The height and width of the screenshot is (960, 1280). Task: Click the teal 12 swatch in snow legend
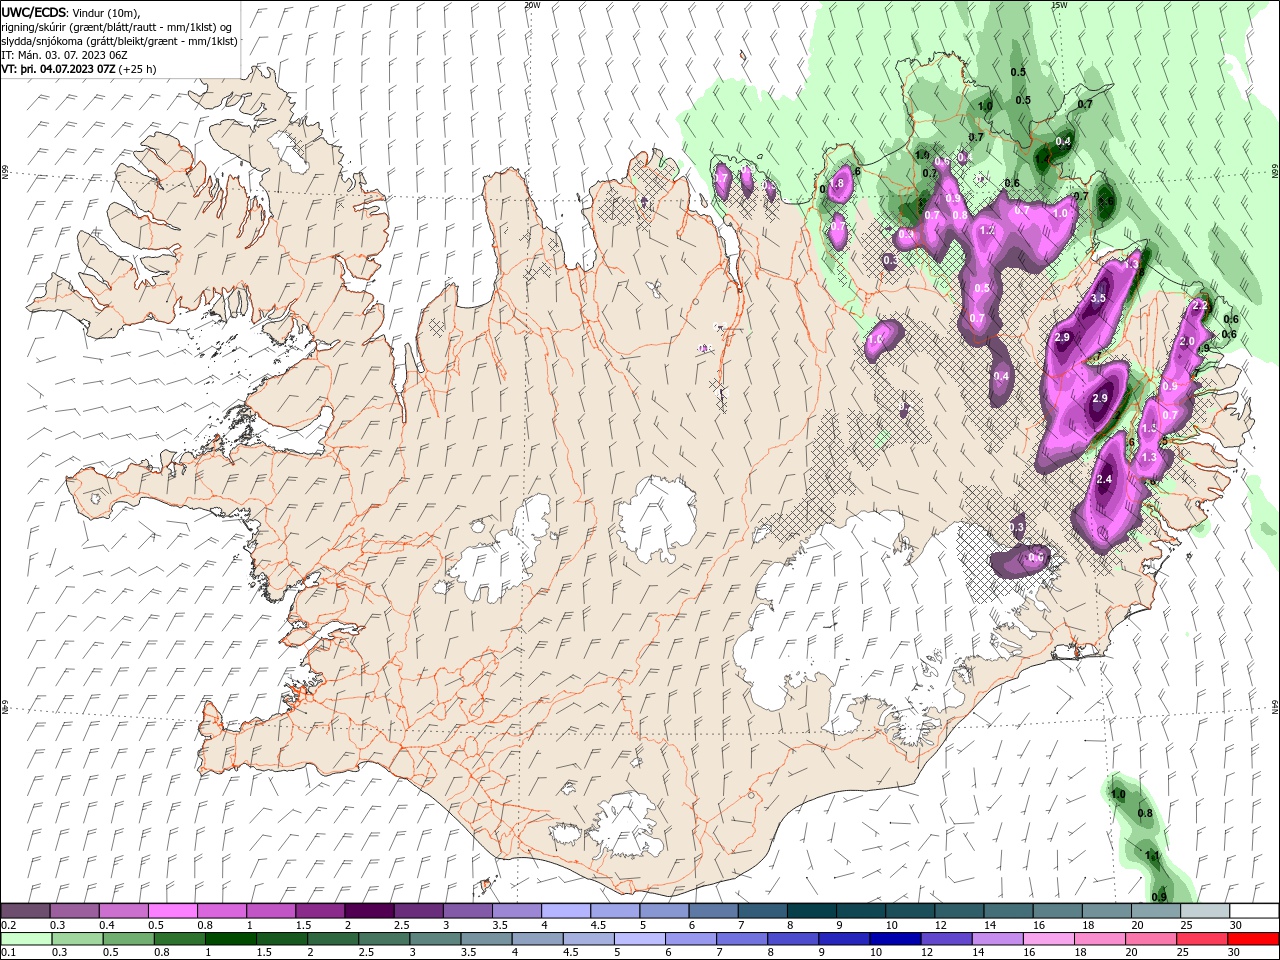[959, 911]
